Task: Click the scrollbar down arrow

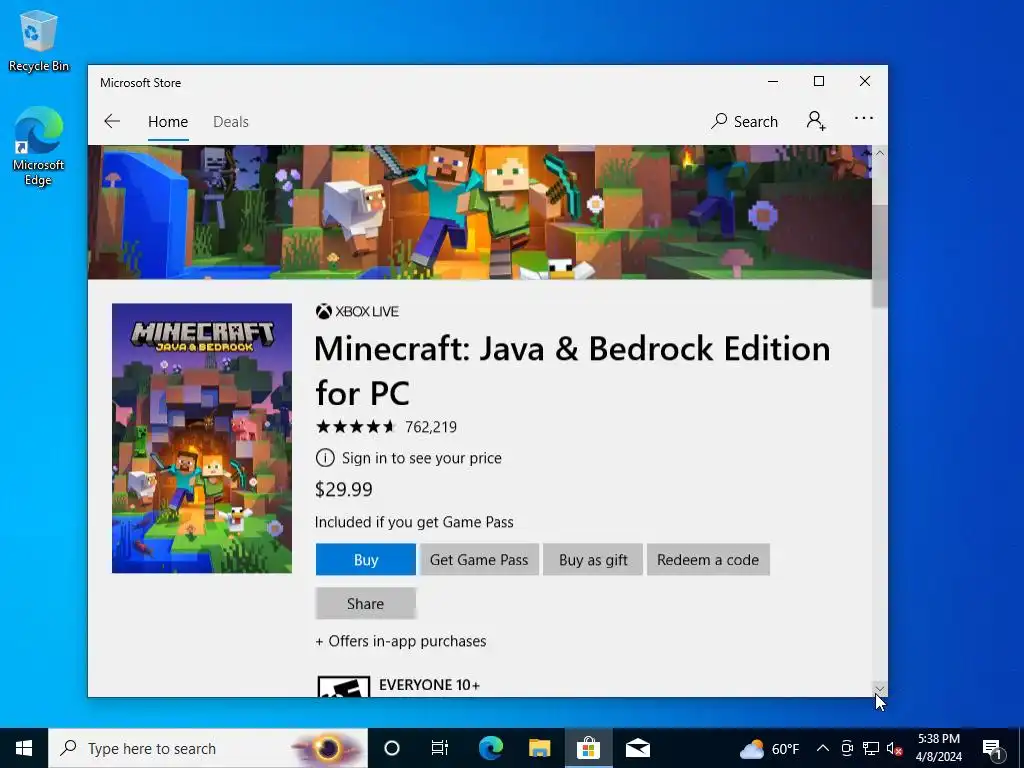Action: [880, 689]
